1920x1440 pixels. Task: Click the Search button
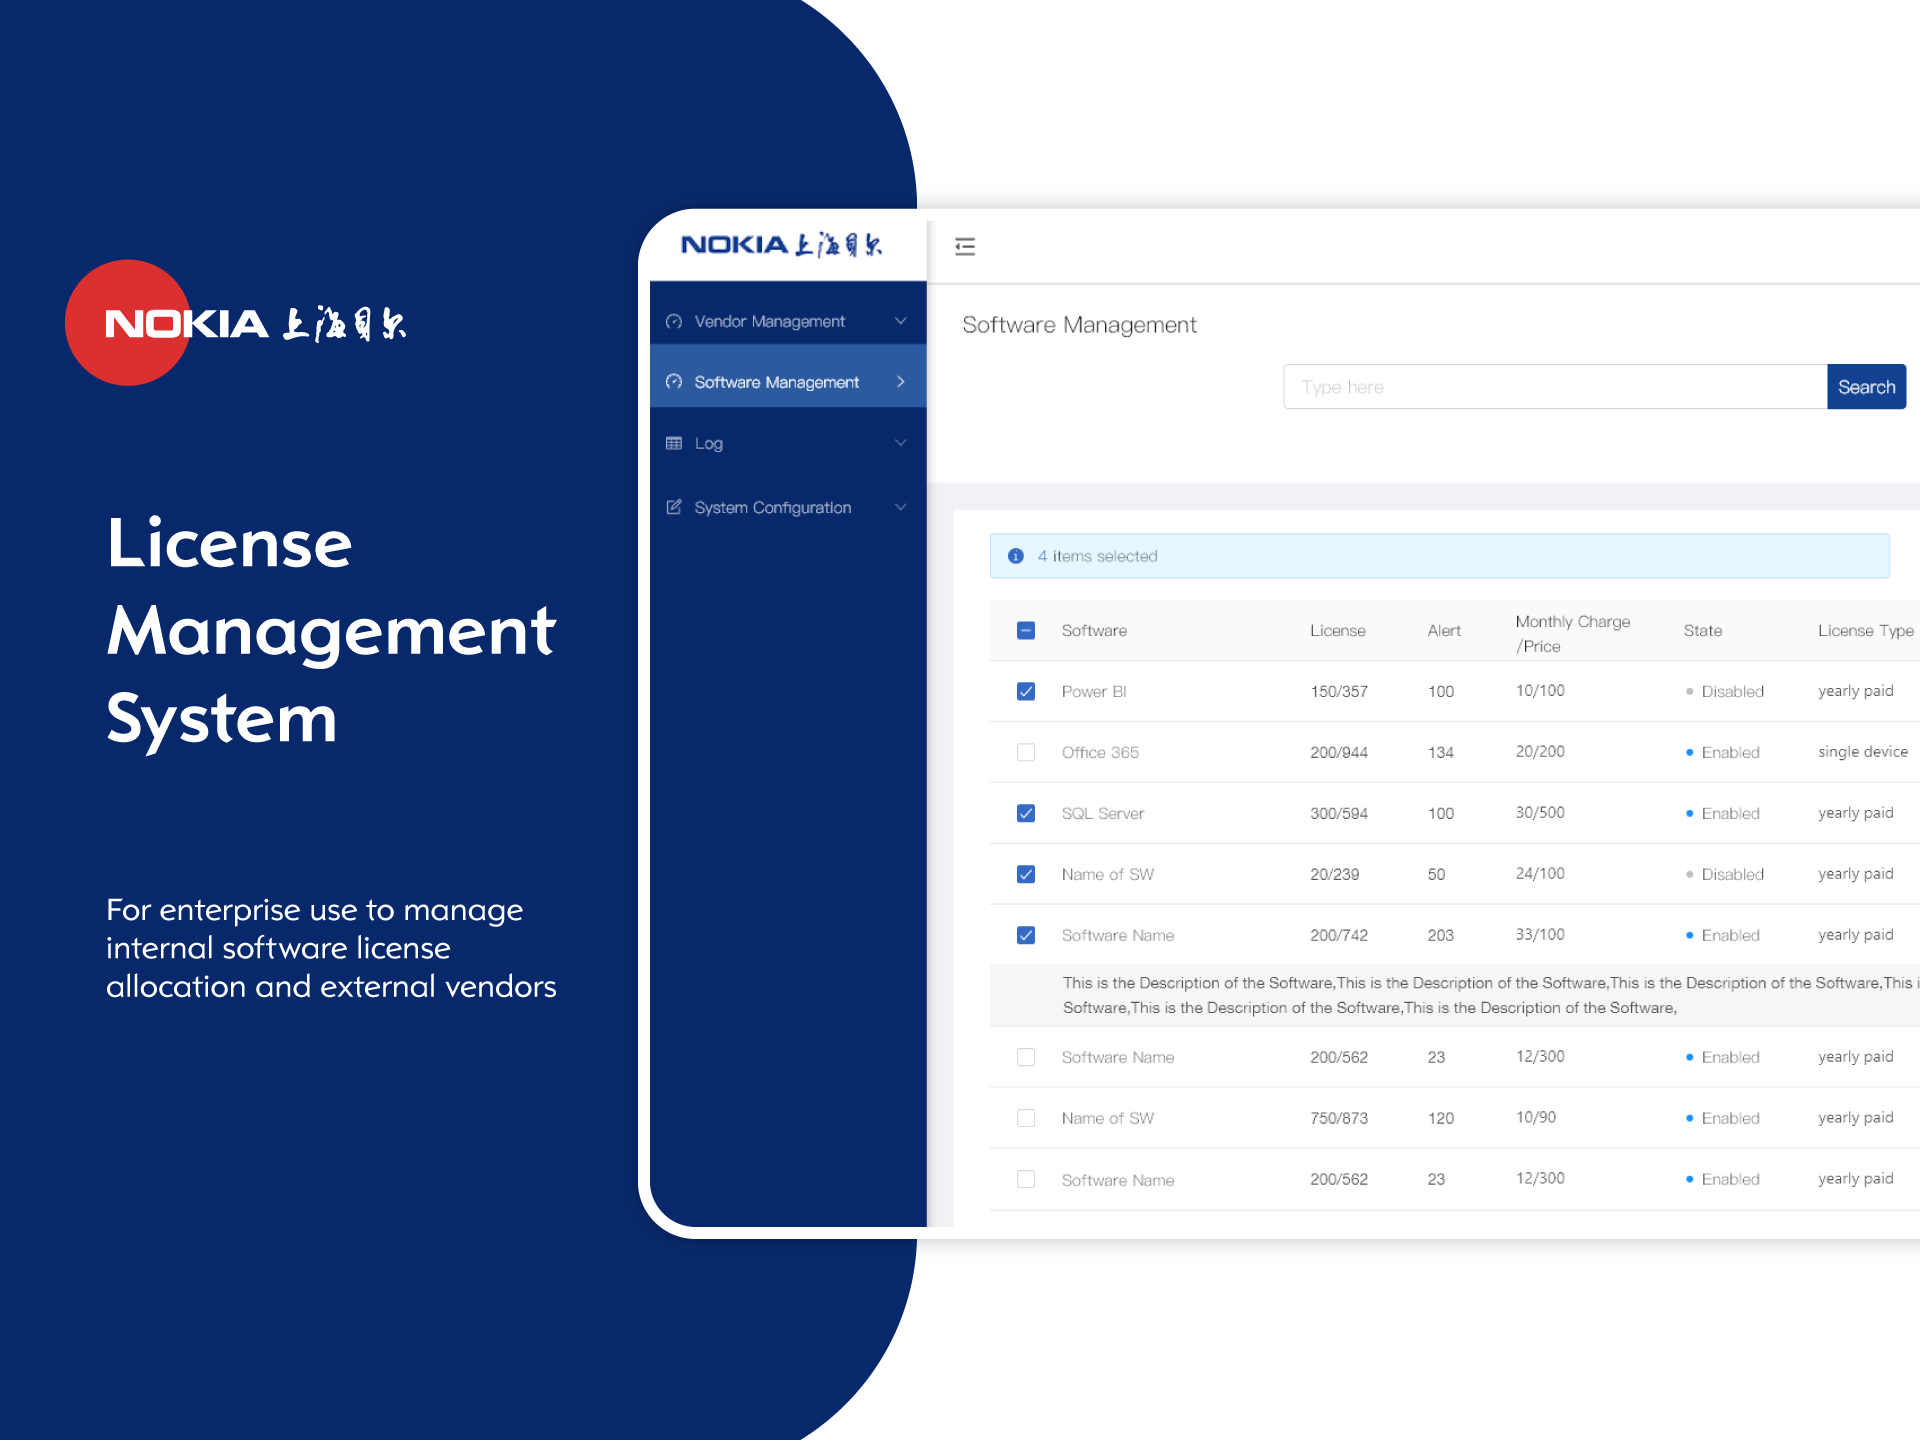(1866, 387)
